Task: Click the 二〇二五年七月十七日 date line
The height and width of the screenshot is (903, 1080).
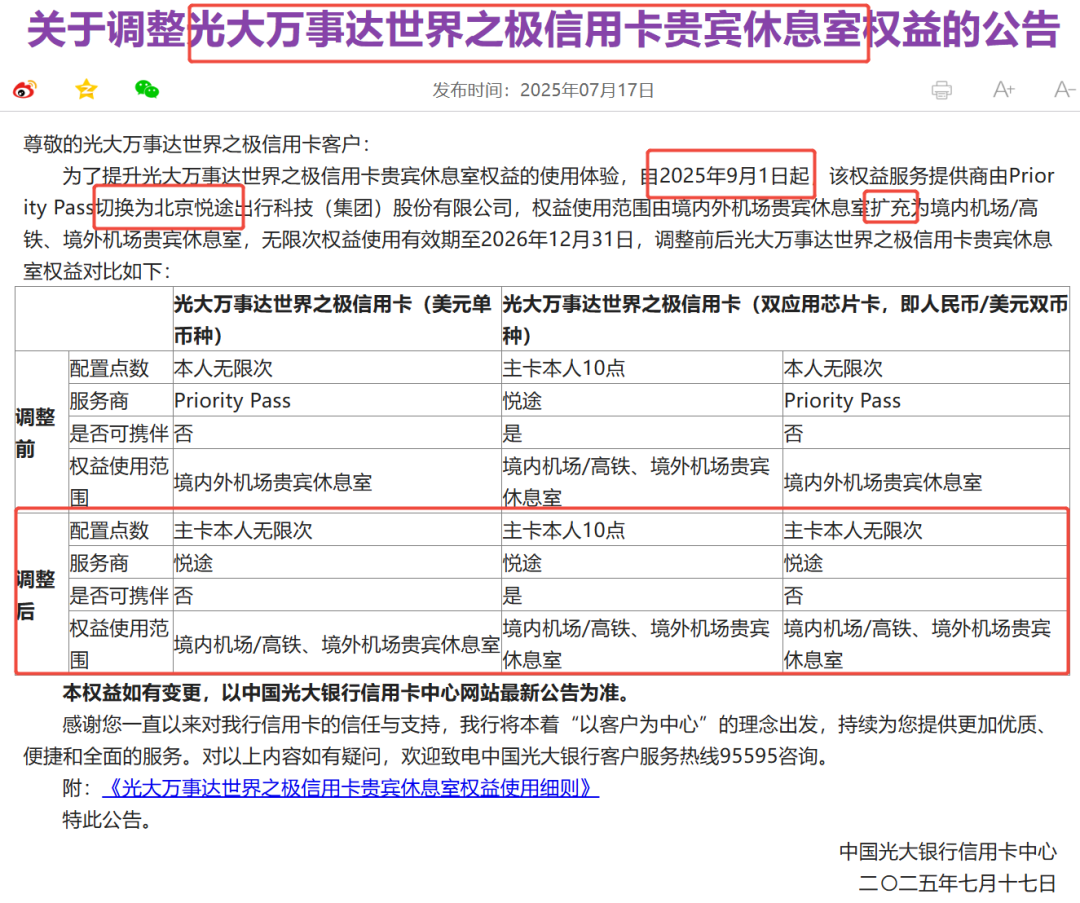Action: [957, 883]
